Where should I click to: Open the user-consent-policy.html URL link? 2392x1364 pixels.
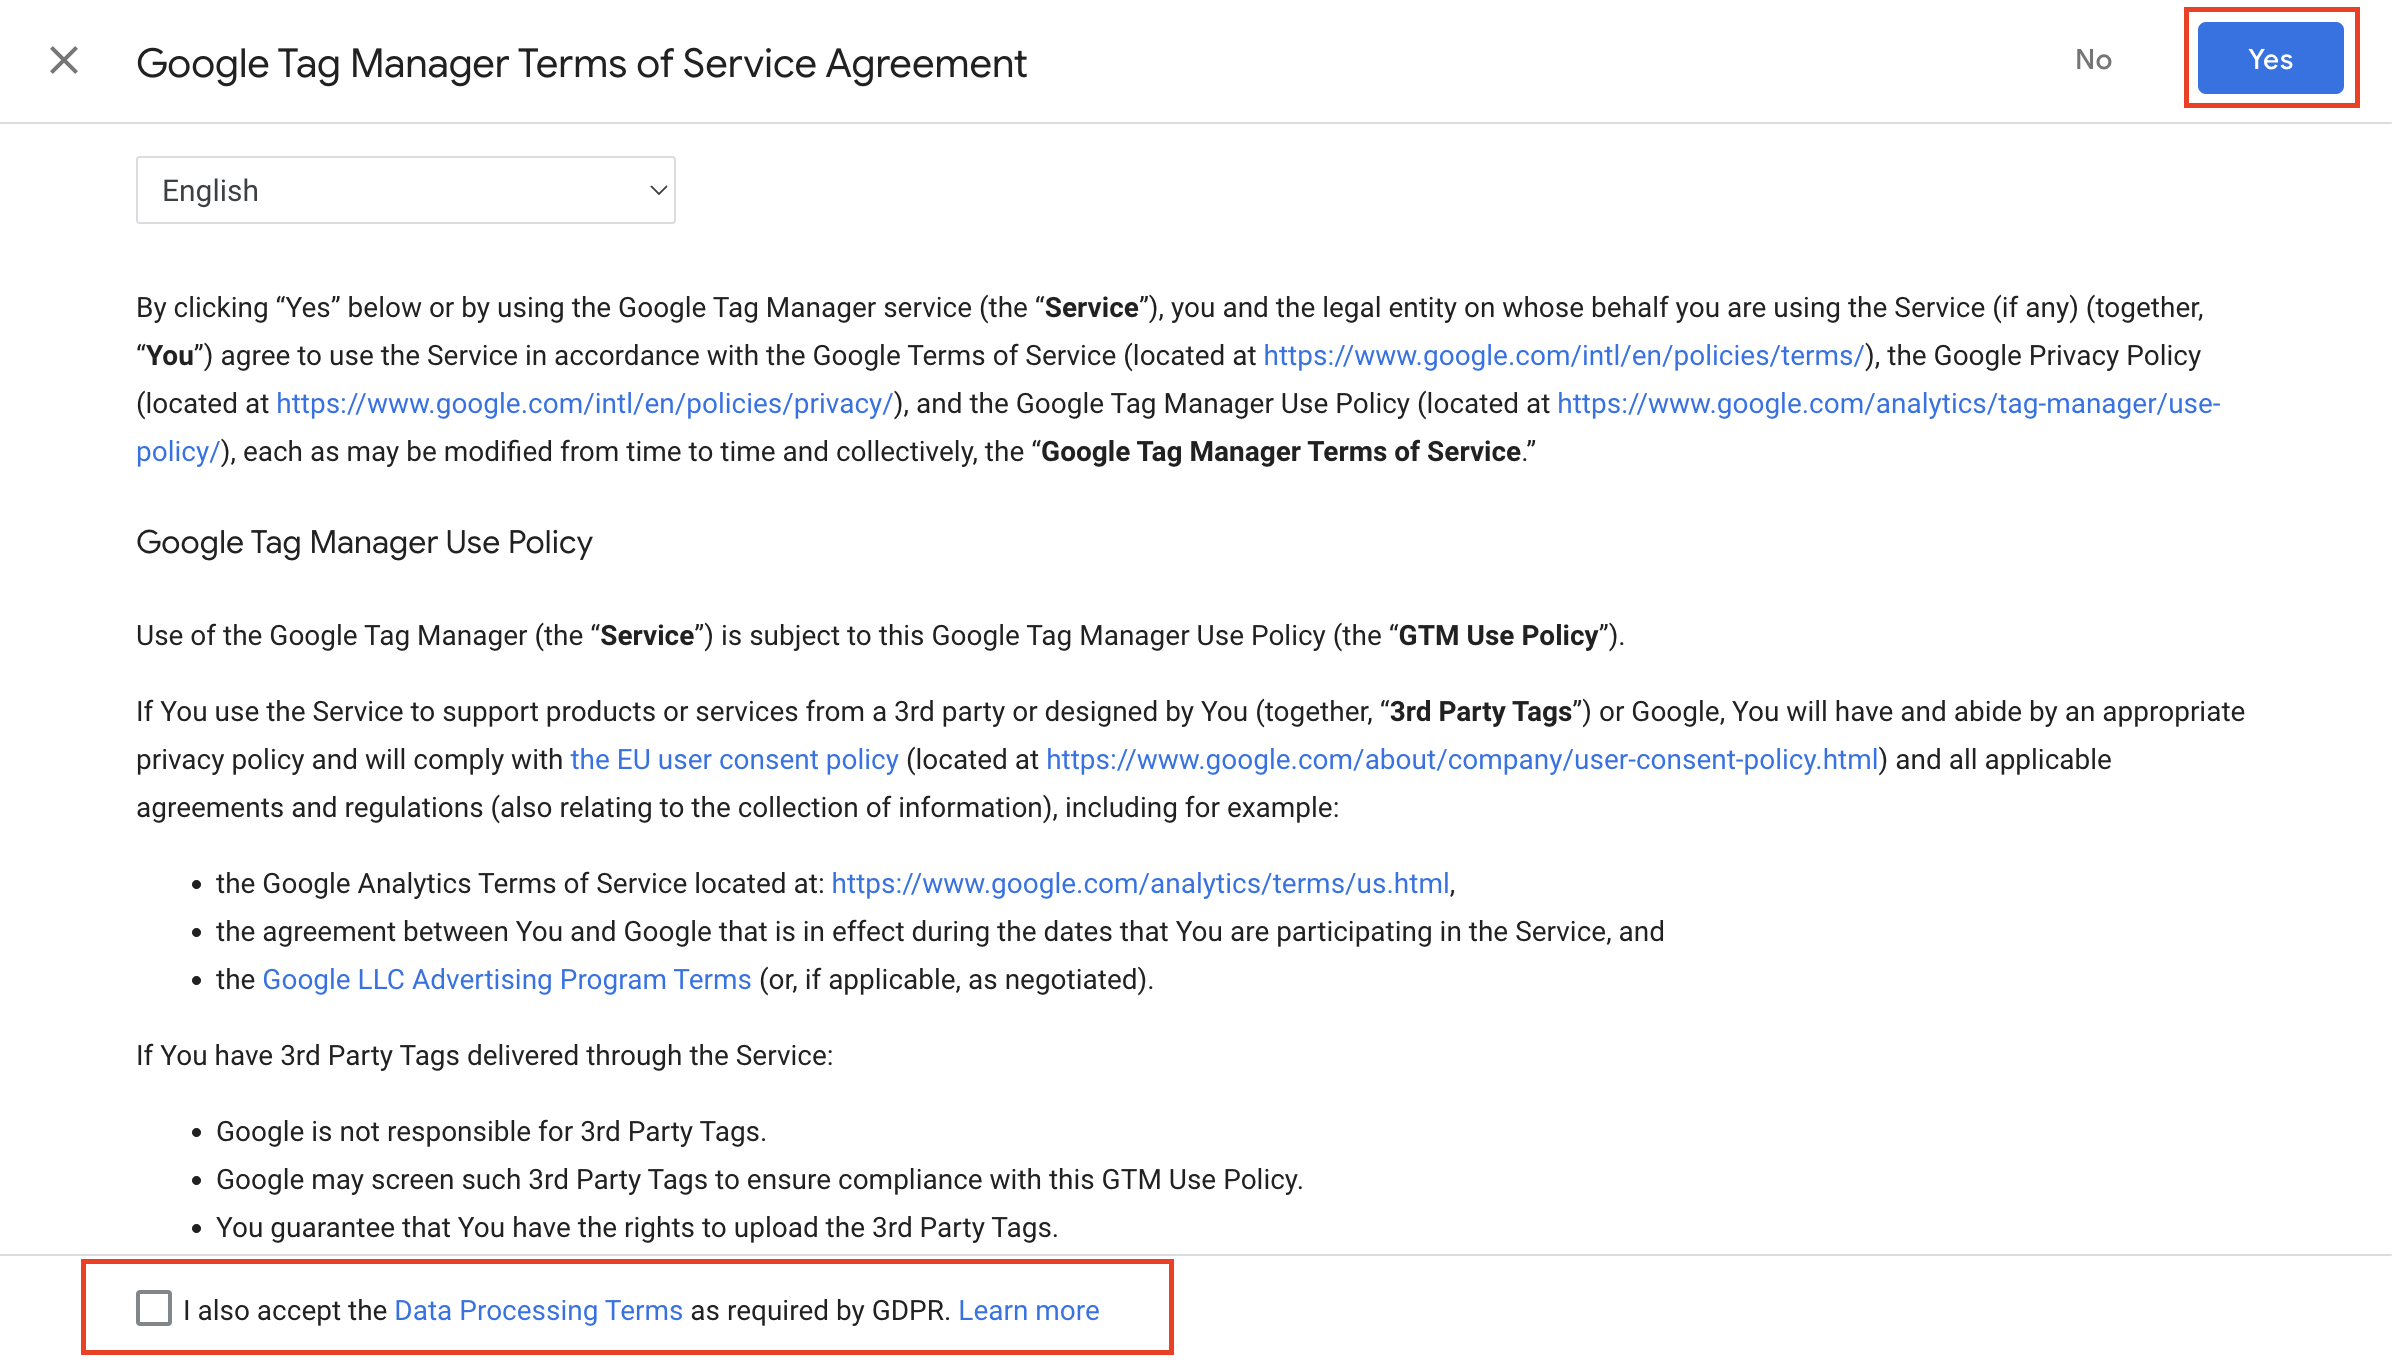pyautogui.click(x=1462, y=760)
